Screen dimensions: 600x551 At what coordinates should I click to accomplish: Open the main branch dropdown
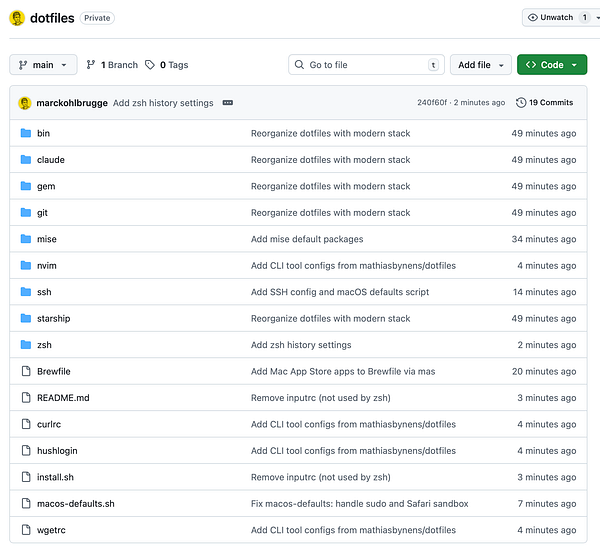(x=43, y=65)
